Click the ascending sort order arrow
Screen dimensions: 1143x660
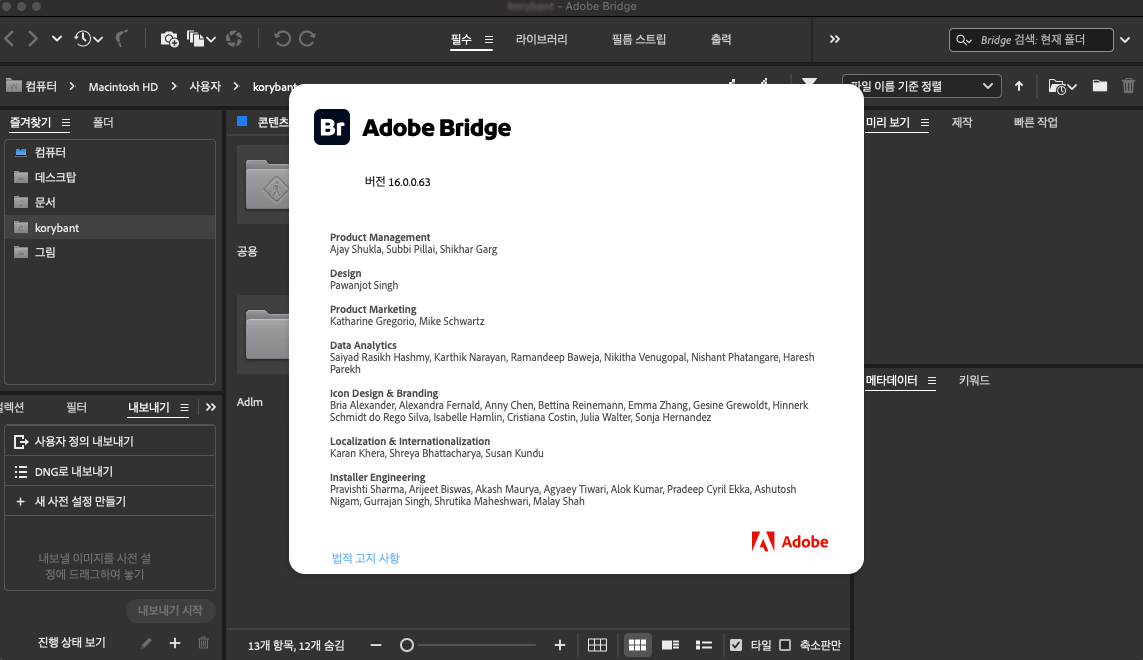[x=1019, y=86]
